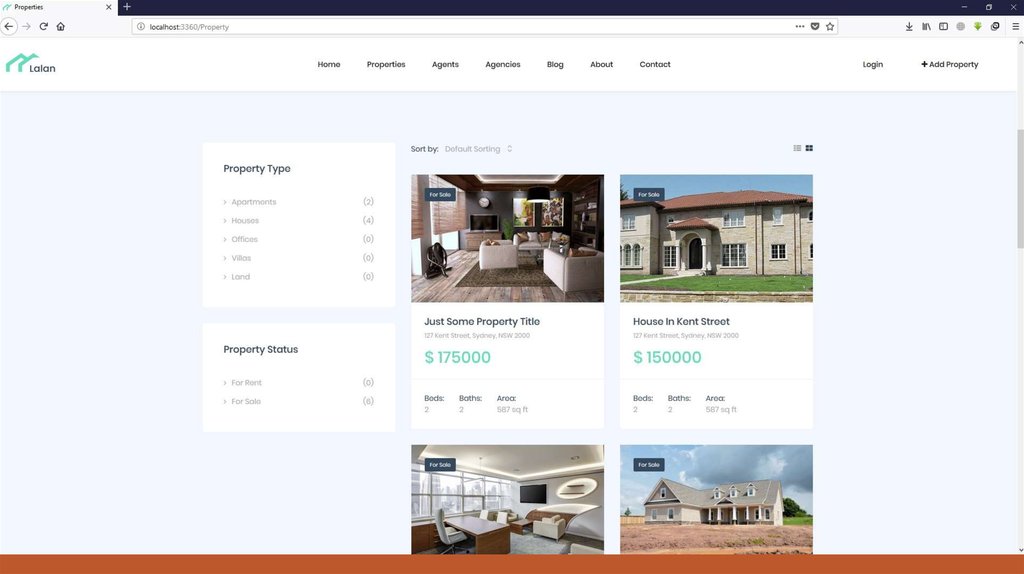Click For Sale badge on office photo
The width and height of the screenshot is (1024, 574).
pos(440,465)
